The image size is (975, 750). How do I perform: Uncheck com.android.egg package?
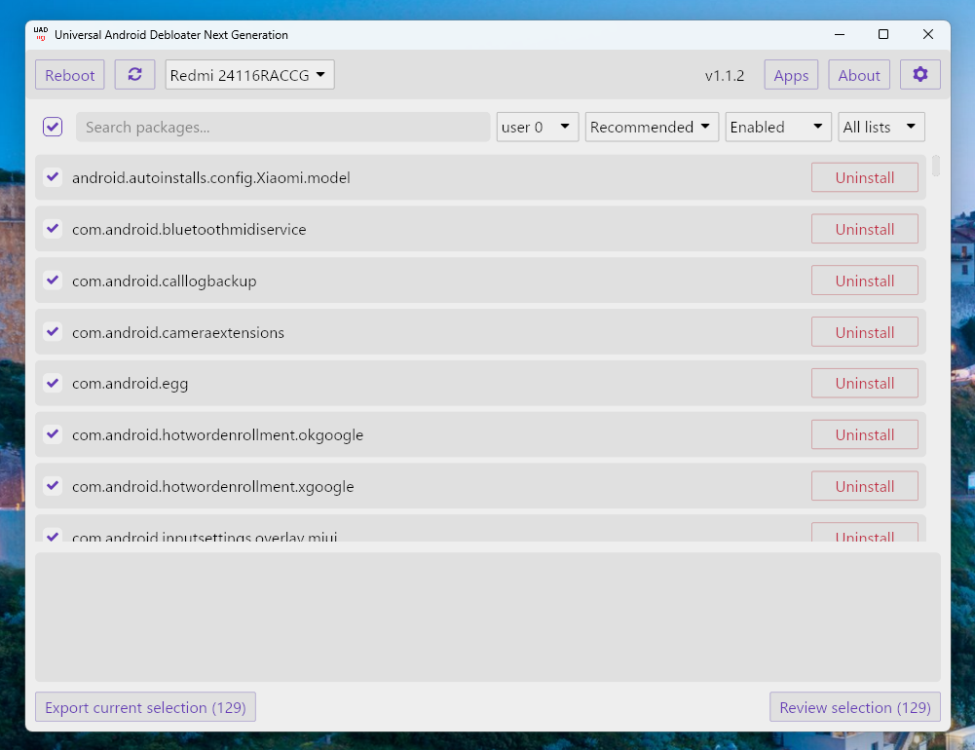[x=53, y=383]
